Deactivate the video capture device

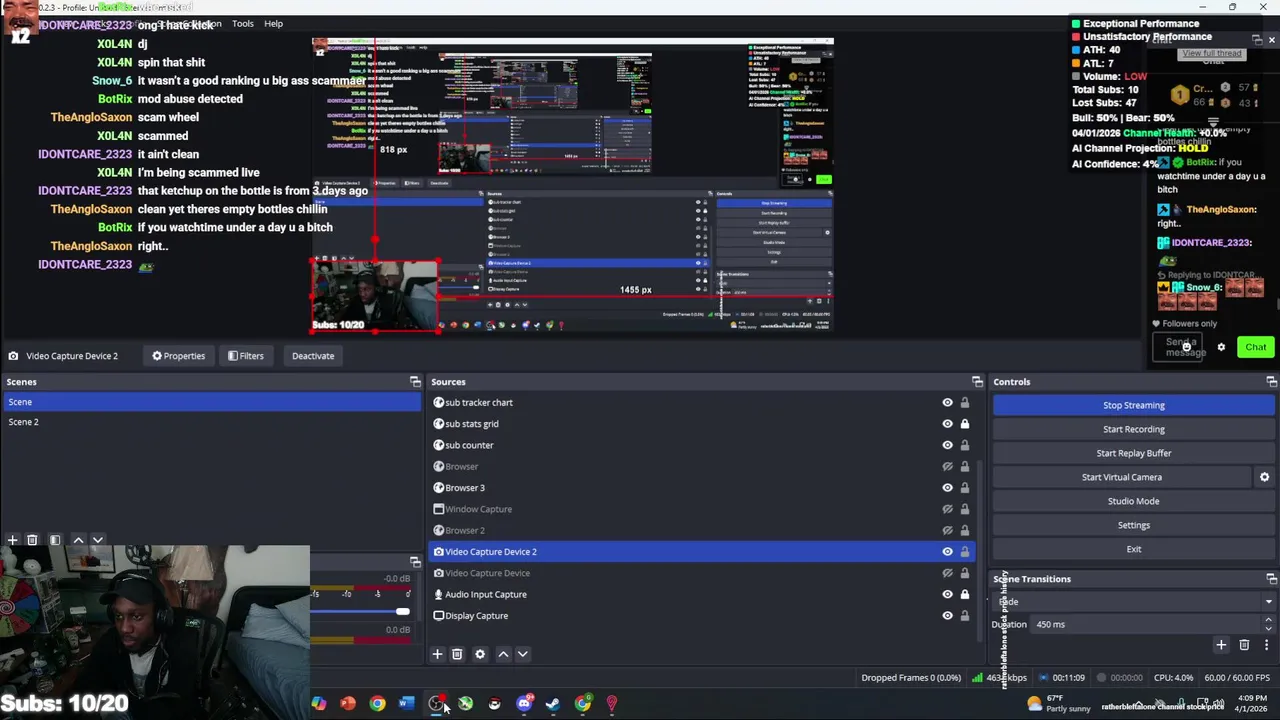313,356
